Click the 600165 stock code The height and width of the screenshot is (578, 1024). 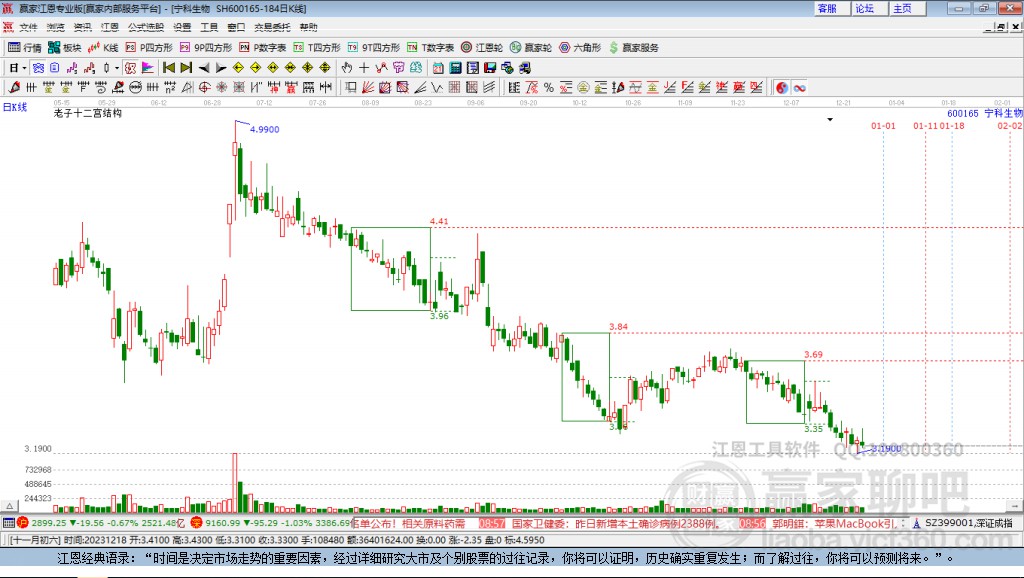coord(963,113)
